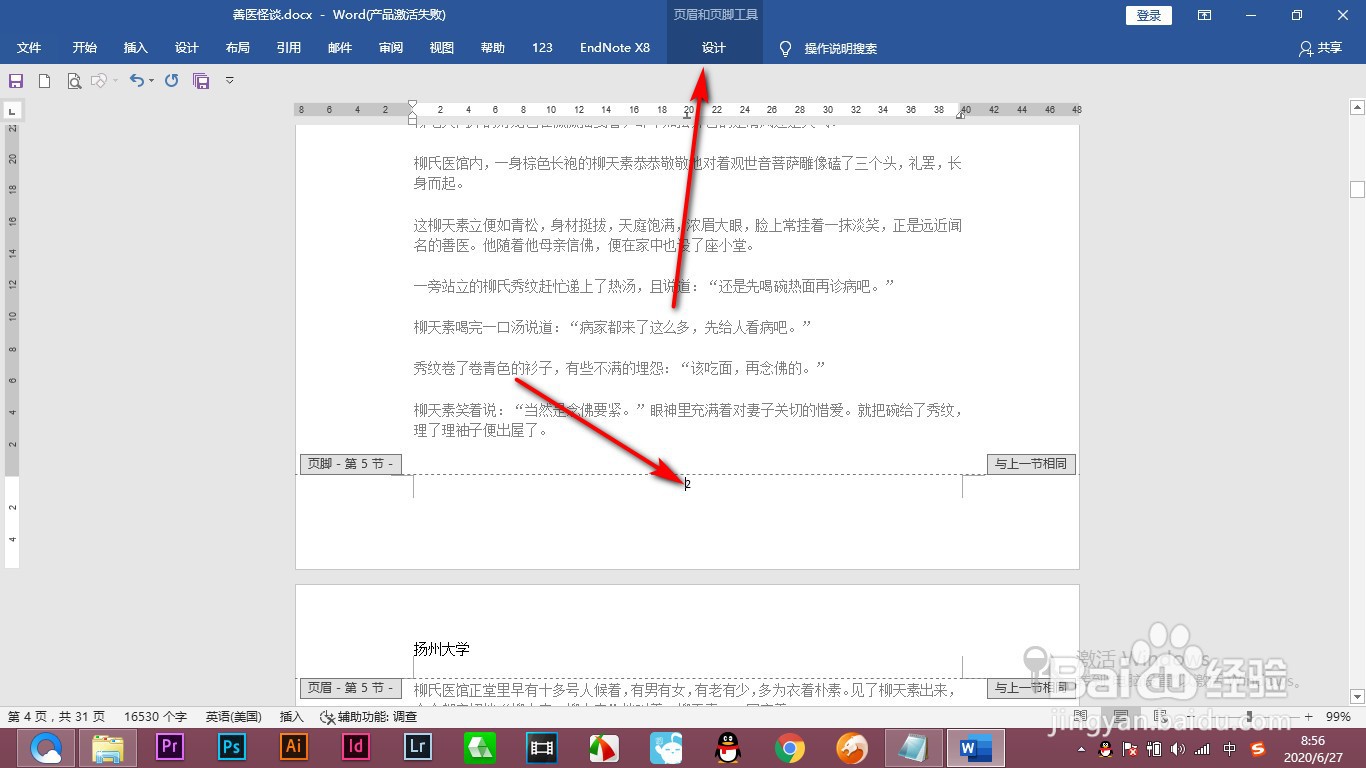This screenshot has width=1366, height=768.
Task: Open the file explorer taskbar icon
Action: (x=107, y=747)
